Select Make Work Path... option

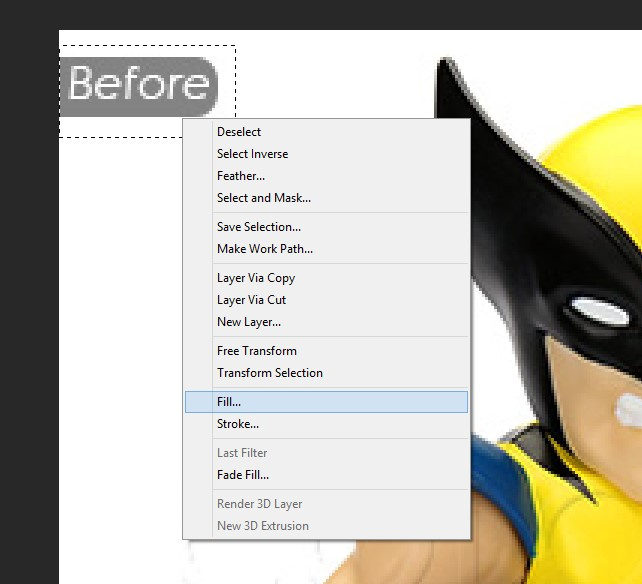[x=265, y=249]
